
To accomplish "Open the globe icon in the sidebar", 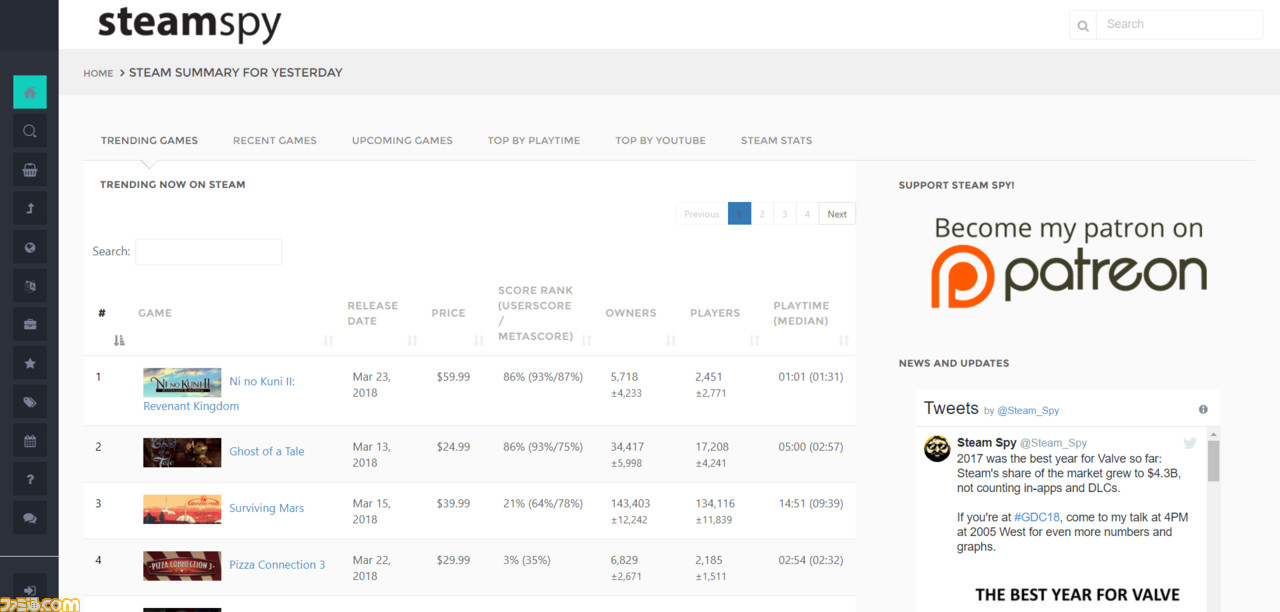I will [x=30, y=247].
